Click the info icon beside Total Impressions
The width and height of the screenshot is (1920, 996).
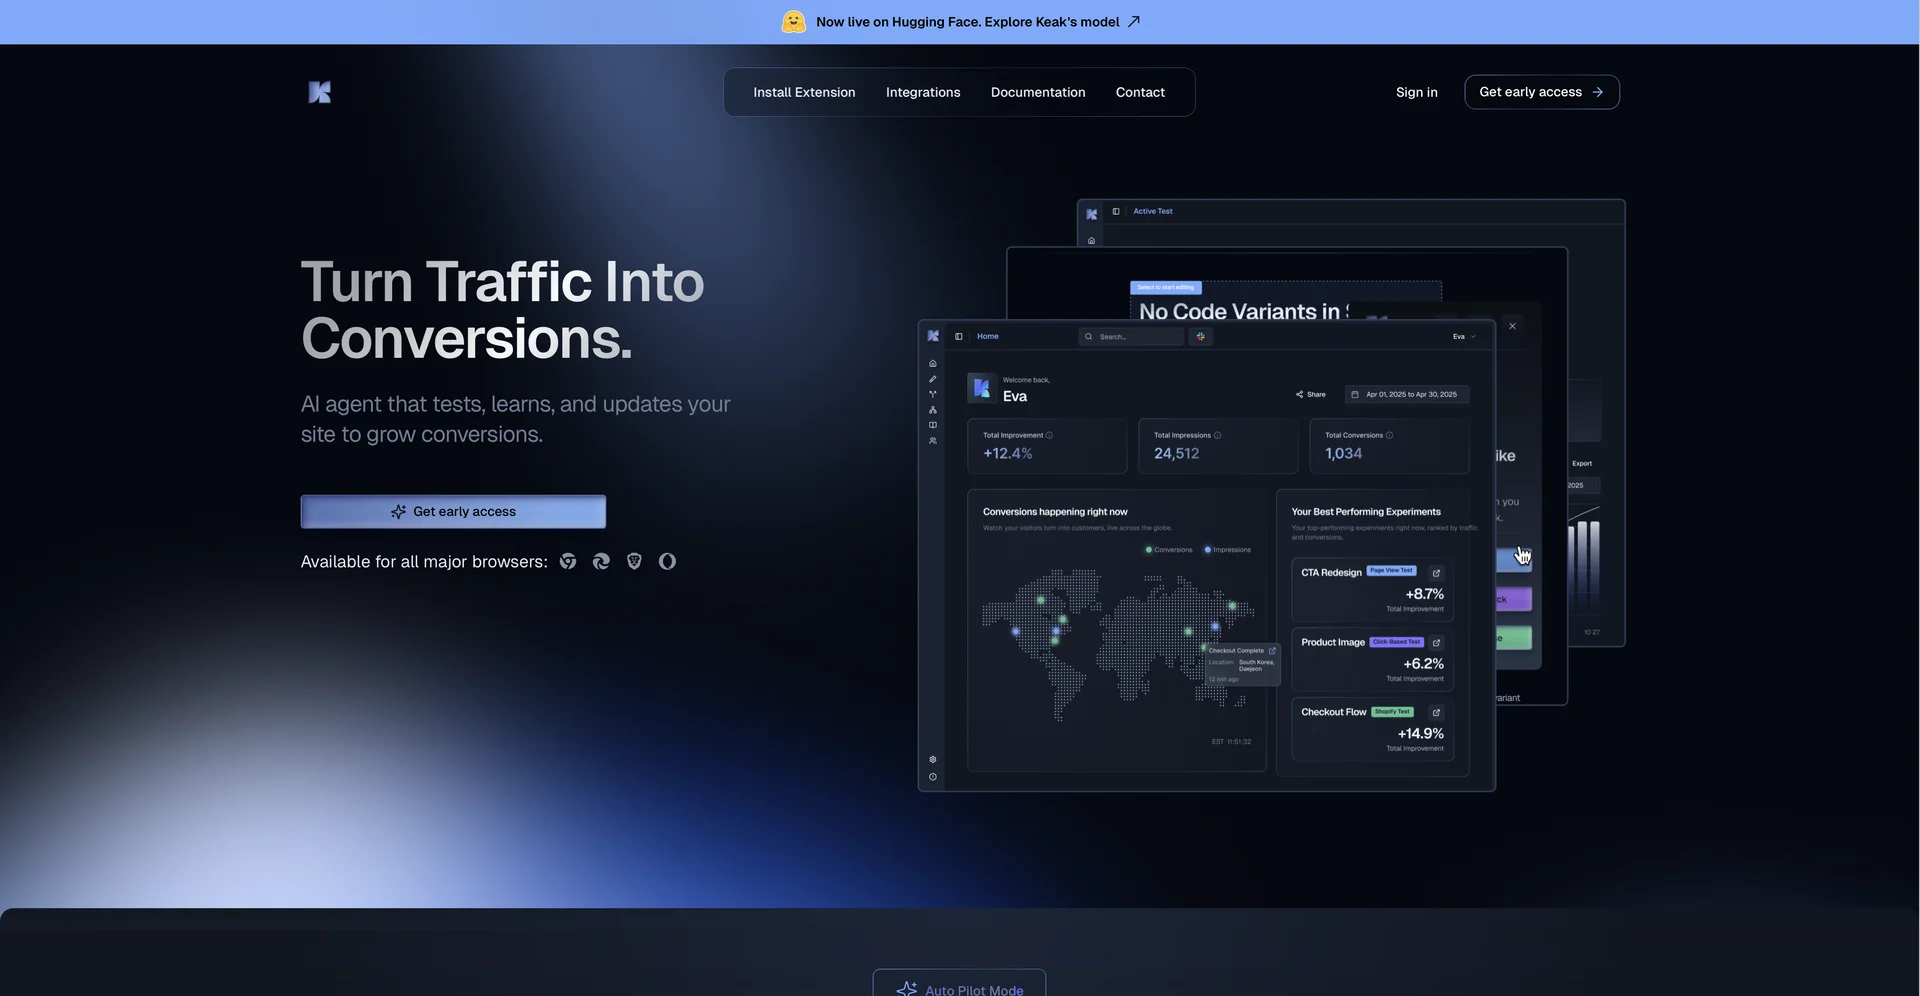click(1217, 435)
